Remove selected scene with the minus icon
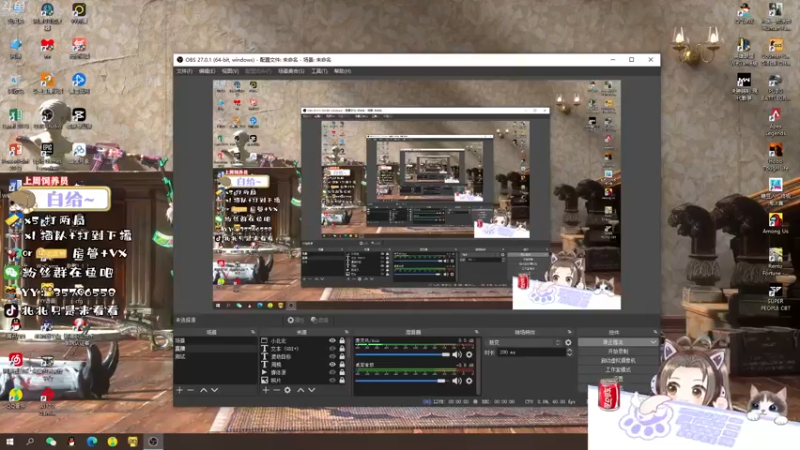This screenshot has width=800, height=450. [191, 390]
